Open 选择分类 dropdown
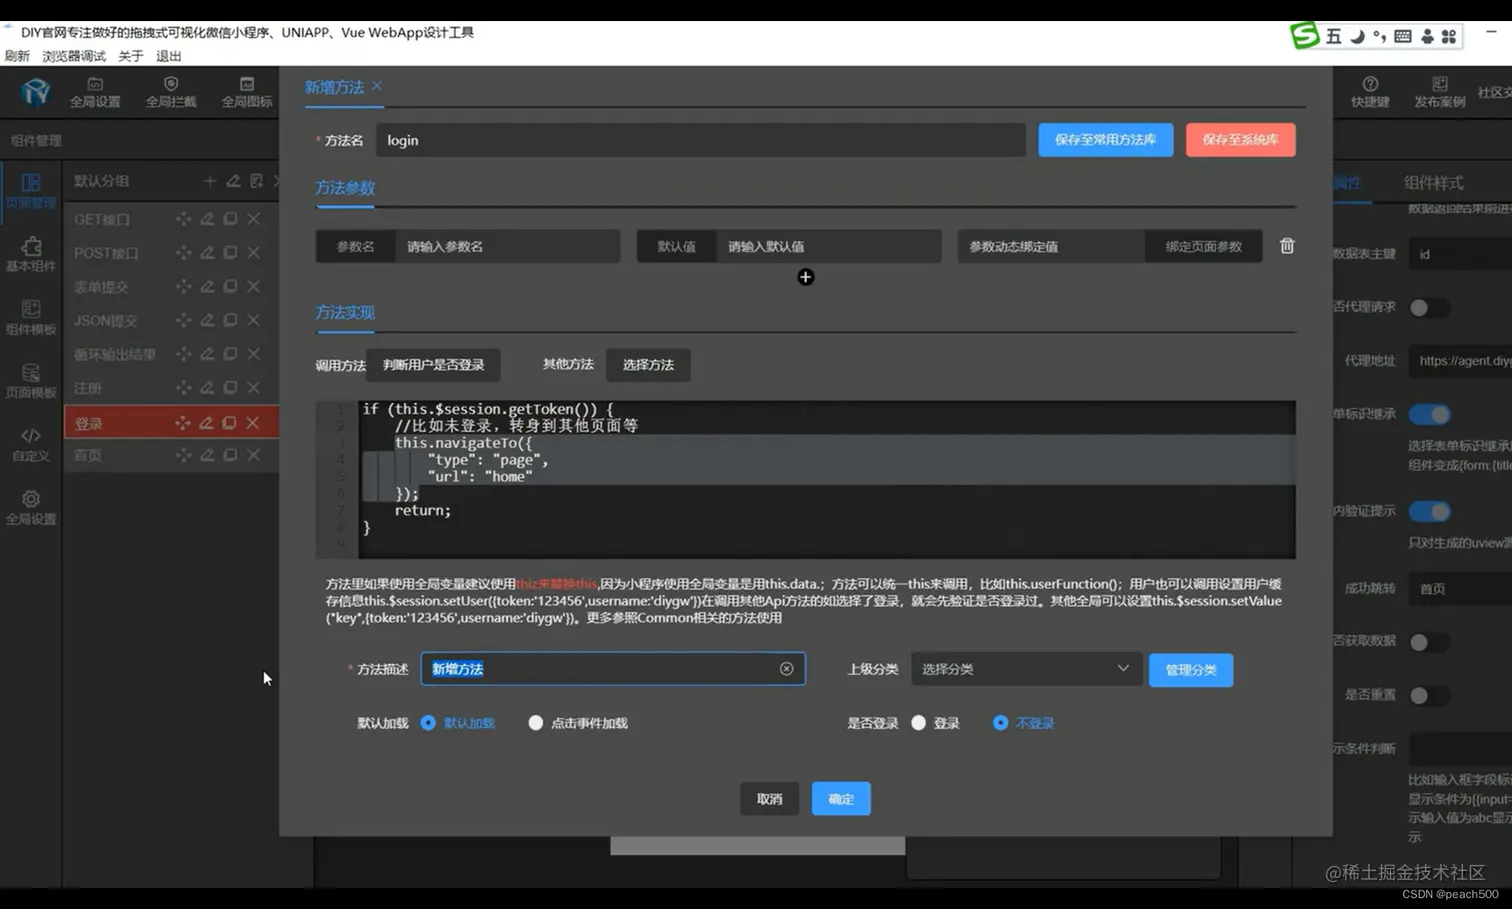 tap(1025, 669)
